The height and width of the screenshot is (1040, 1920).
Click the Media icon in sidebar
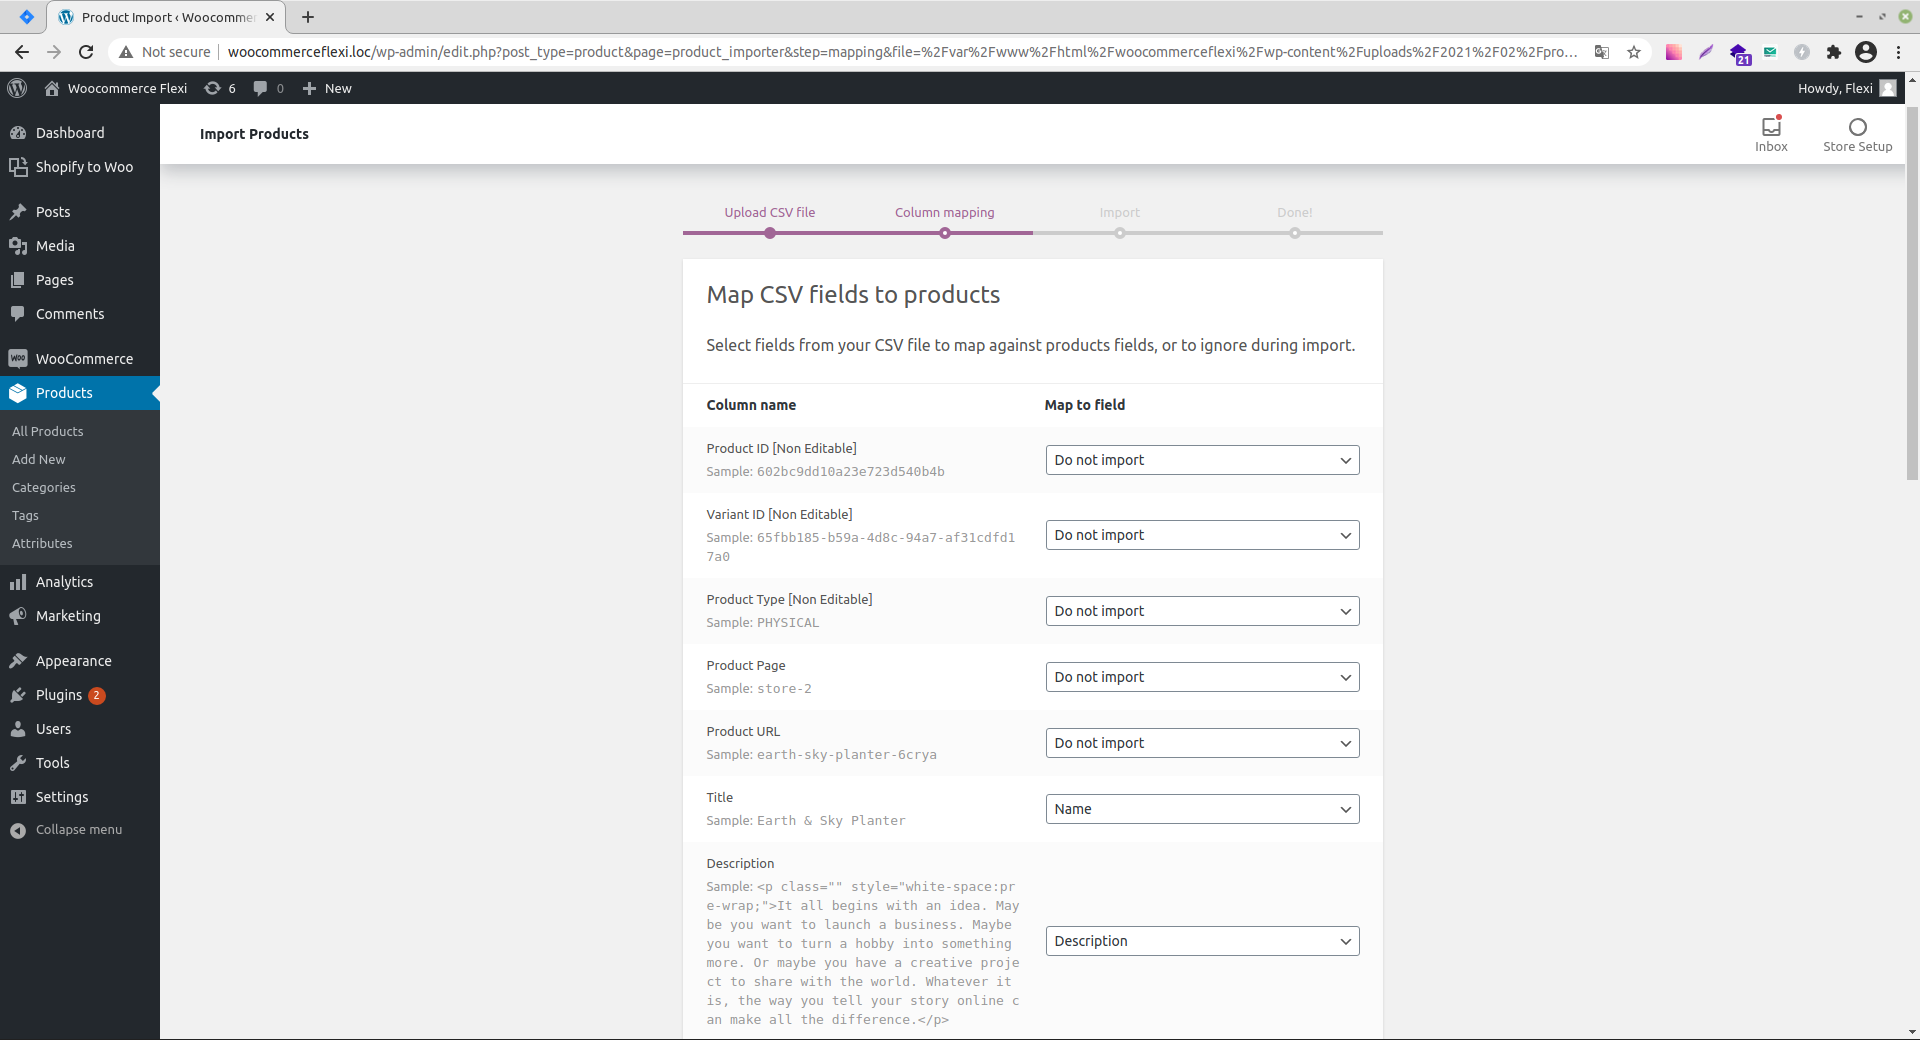(18, 246)
